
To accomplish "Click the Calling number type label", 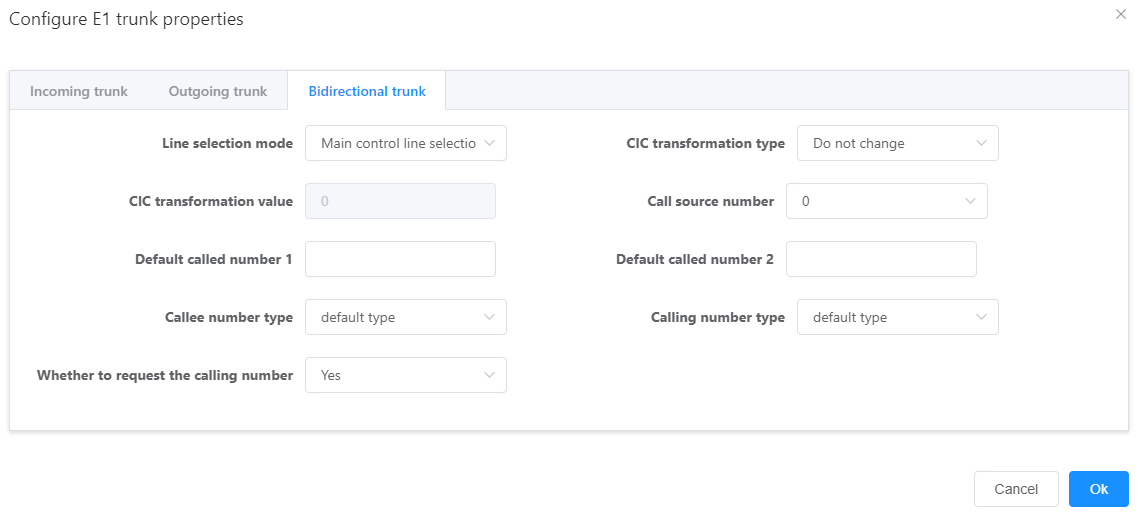I will click(x=718, y=318).
